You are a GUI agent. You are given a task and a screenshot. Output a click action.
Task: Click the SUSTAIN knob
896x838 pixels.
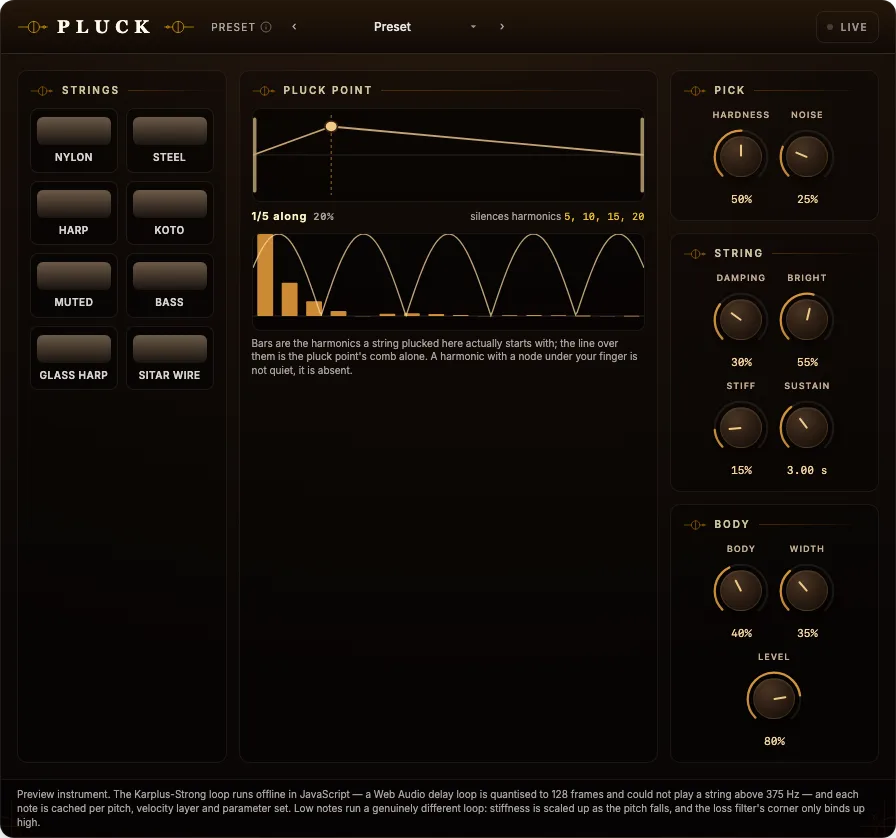pyautogui.click(x=807, y=427)
